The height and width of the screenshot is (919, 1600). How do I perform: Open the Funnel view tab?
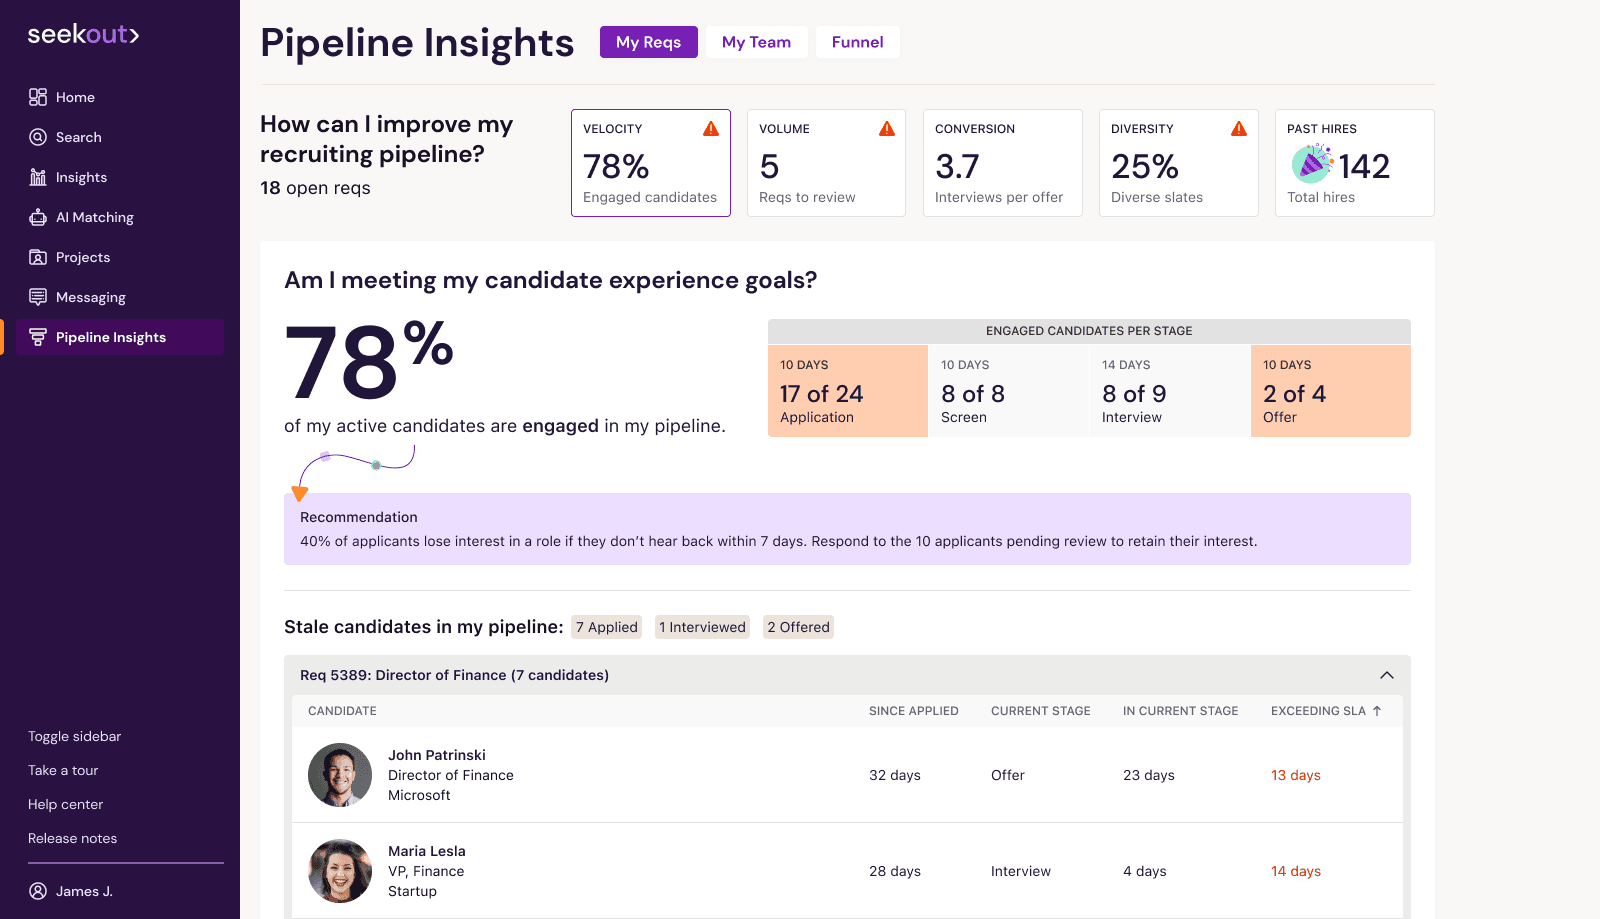(857, 42)
